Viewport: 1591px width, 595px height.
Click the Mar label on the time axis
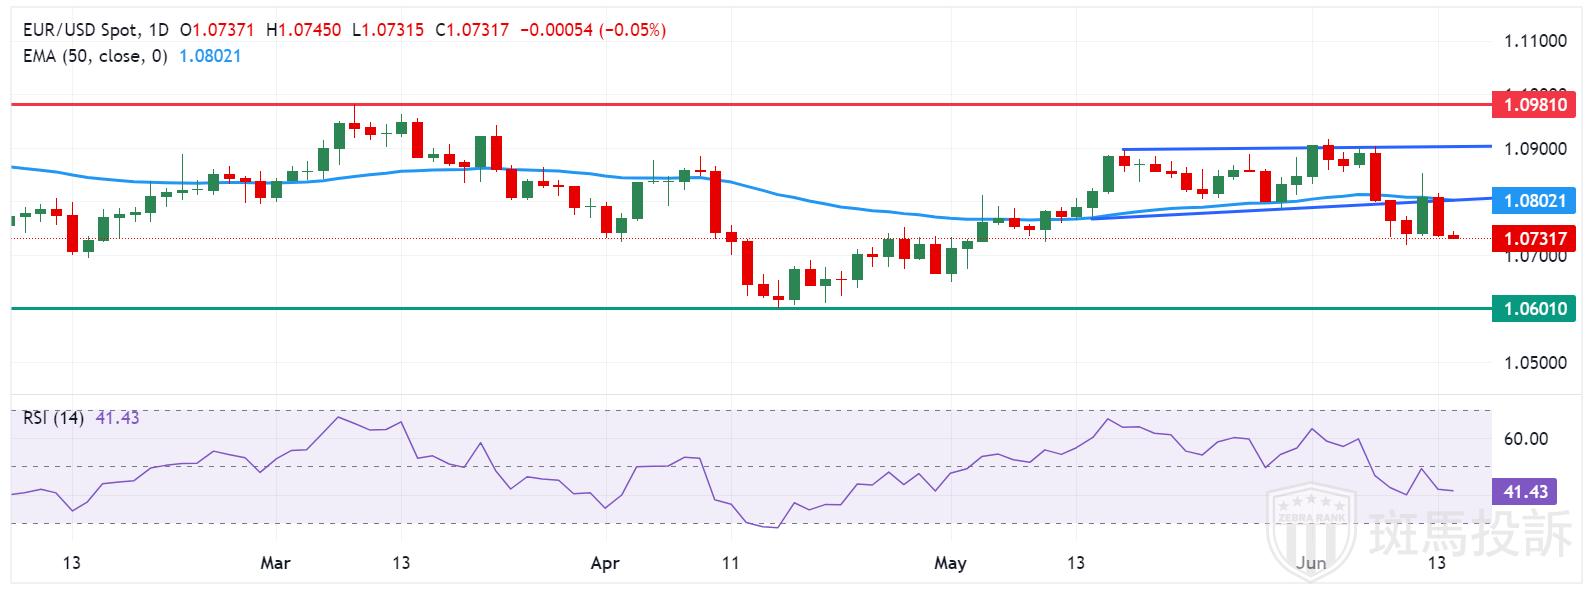tap(275, 563)
